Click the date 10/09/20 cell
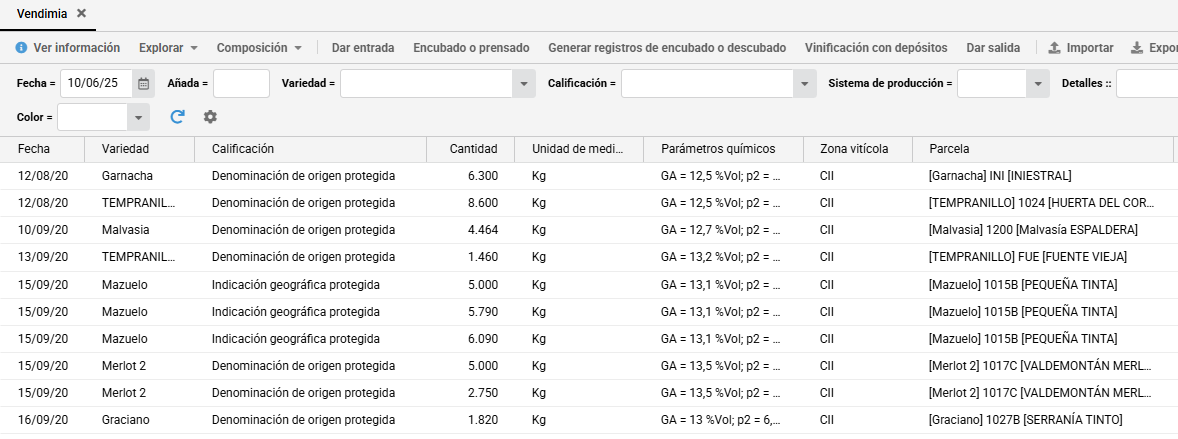Image resolution: width=1178 pixels, height=439 pixels. pos(42,230)
